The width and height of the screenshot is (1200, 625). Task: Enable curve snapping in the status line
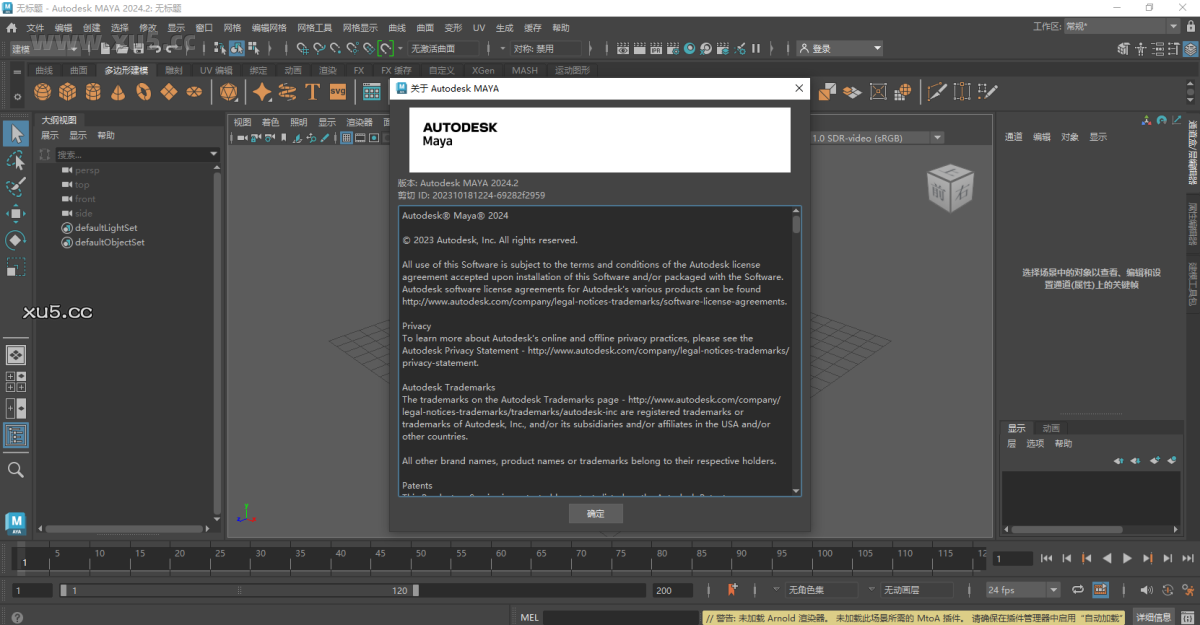click(318, 47)
